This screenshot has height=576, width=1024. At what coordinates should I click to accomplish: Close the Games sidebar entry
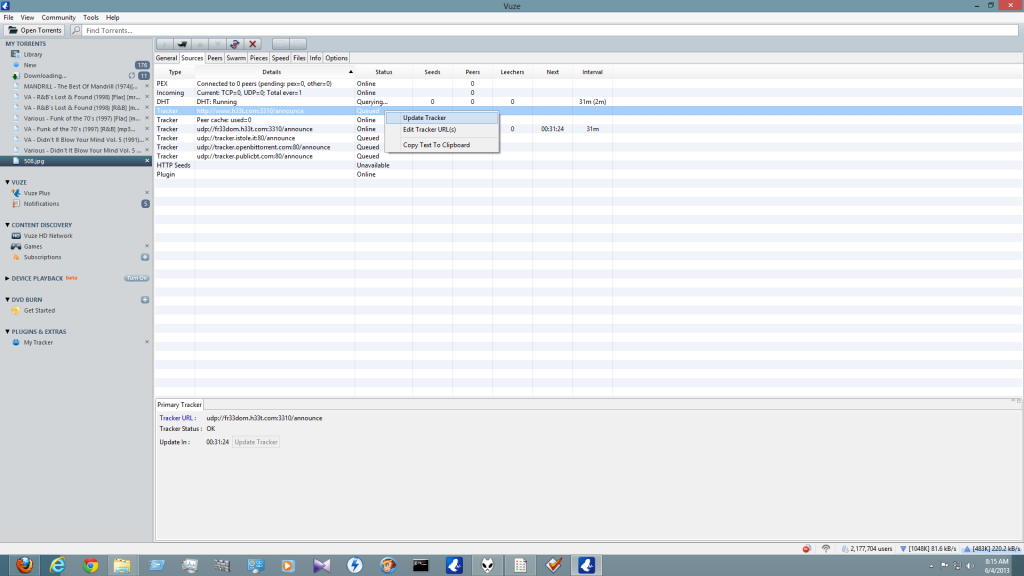147,246
